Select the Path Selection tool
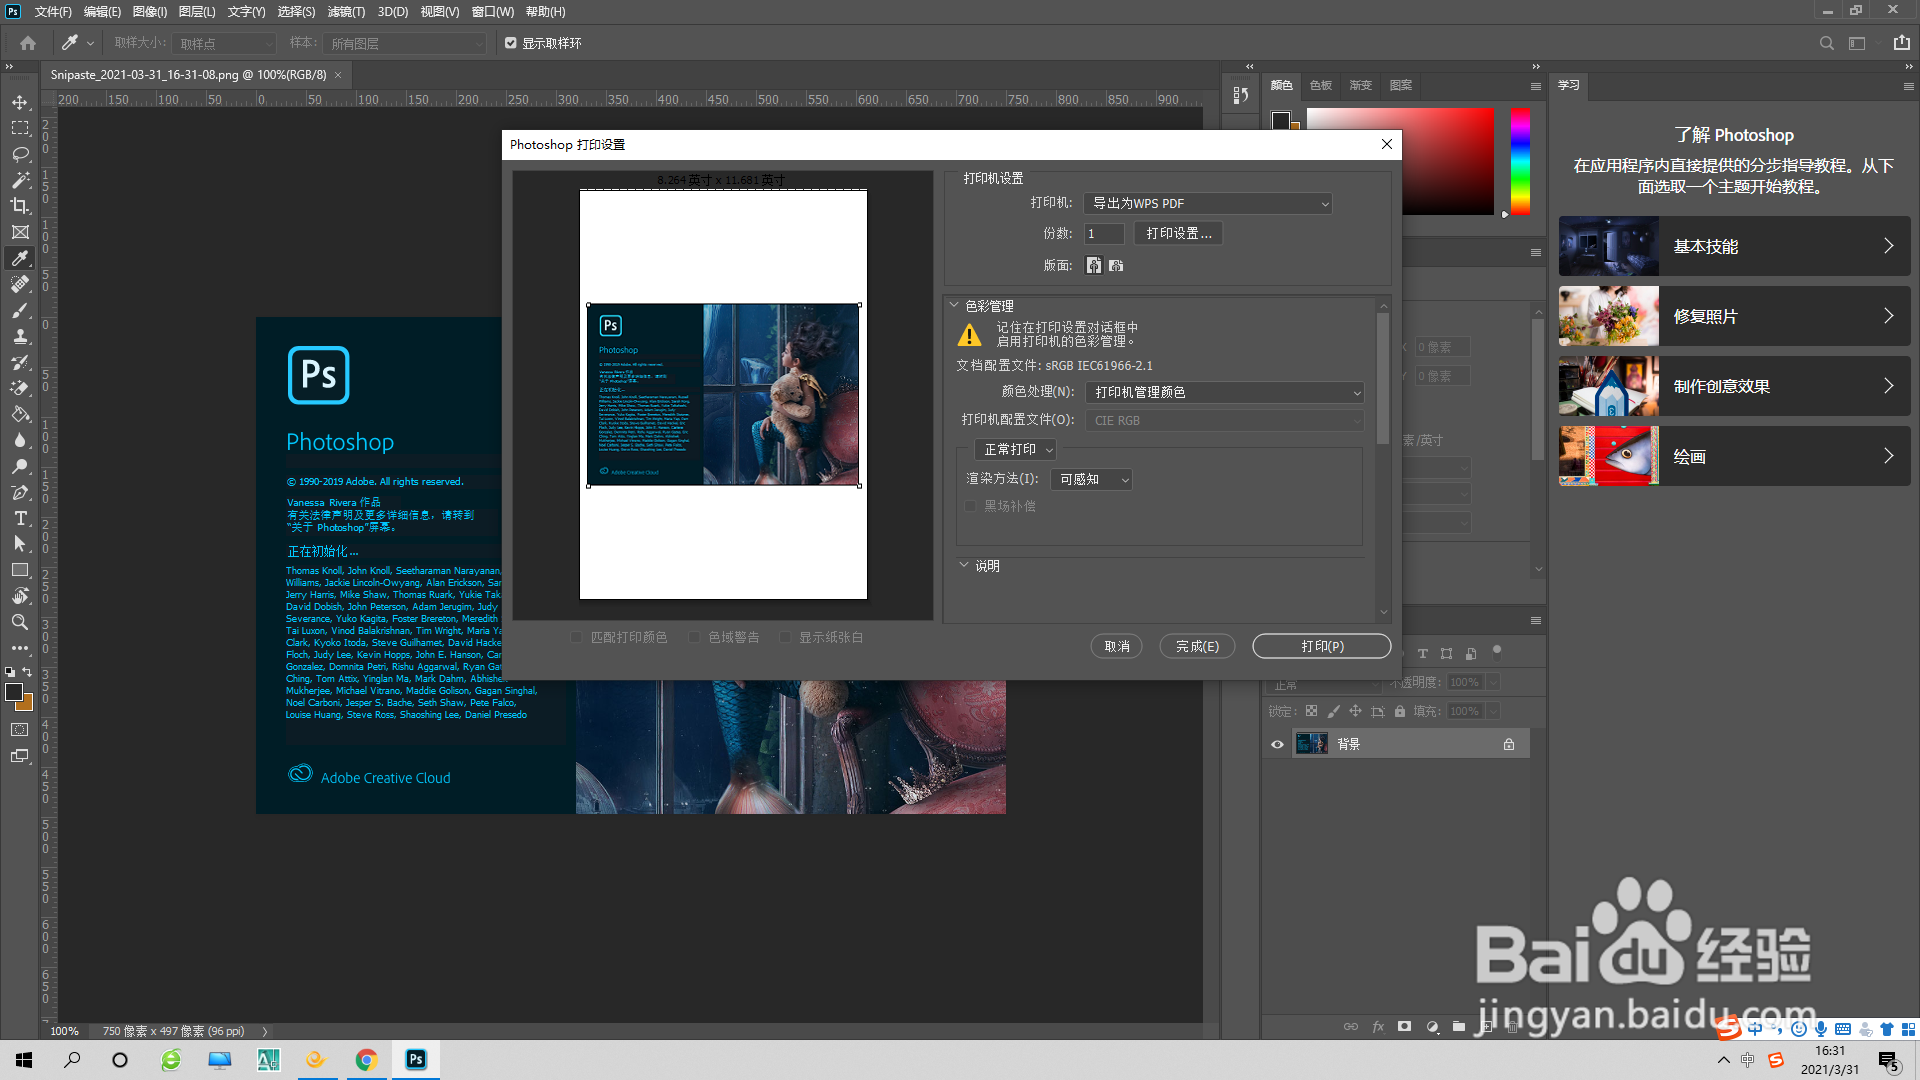Image resolution: width=1920 pixels, height=1080 pixels. pos(20,544)
